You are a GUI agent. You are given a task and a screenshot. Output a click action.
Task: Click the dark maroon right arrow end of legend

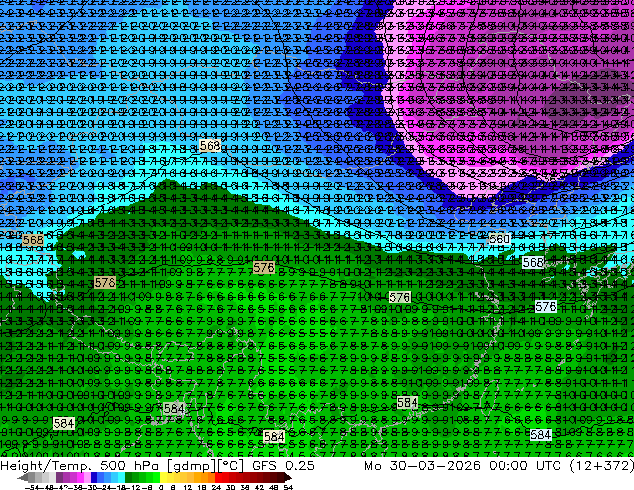tap(288, 477)
